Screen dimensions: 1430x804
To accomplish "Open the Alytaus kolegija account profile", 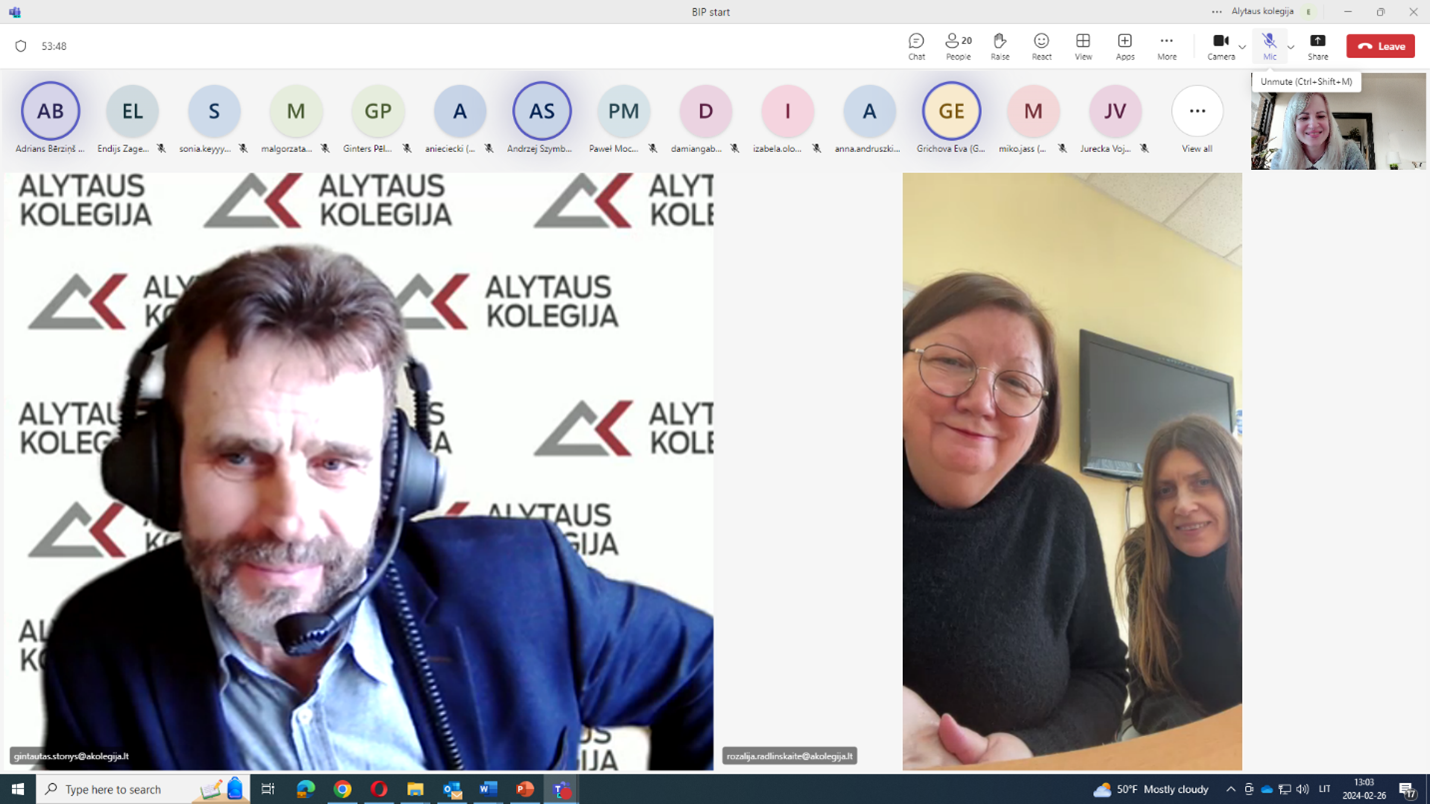I will [1272, 12].
